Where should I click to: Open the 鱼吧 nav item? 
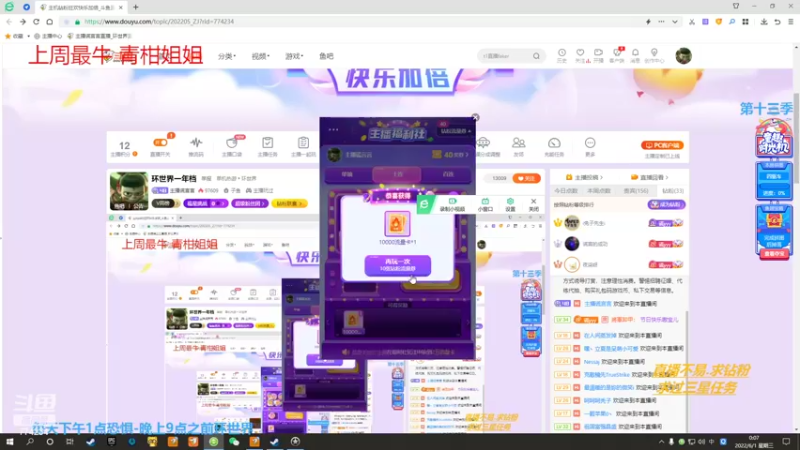[x=326, y=56]
